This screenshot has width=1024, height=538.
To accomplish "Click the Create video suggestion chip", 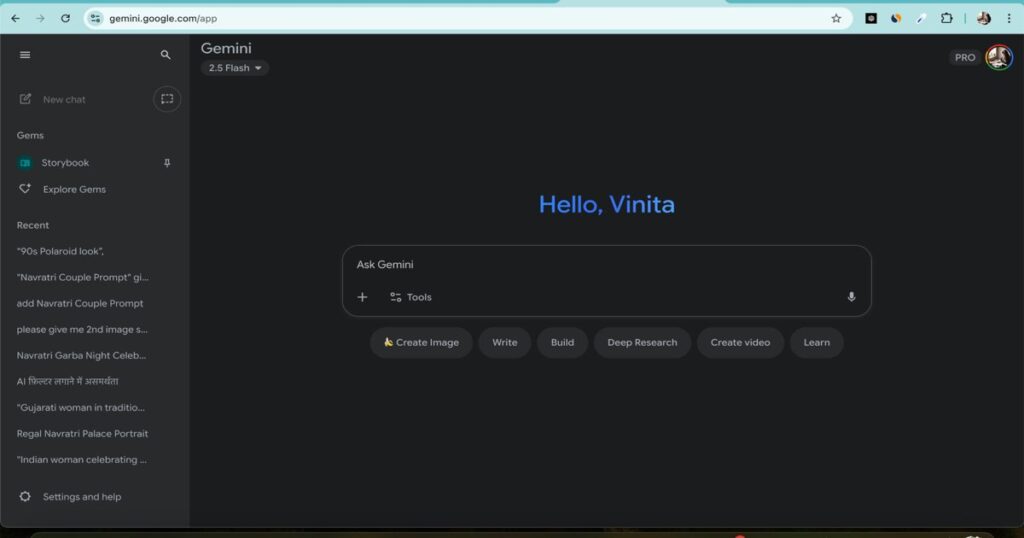I will 740,342.
